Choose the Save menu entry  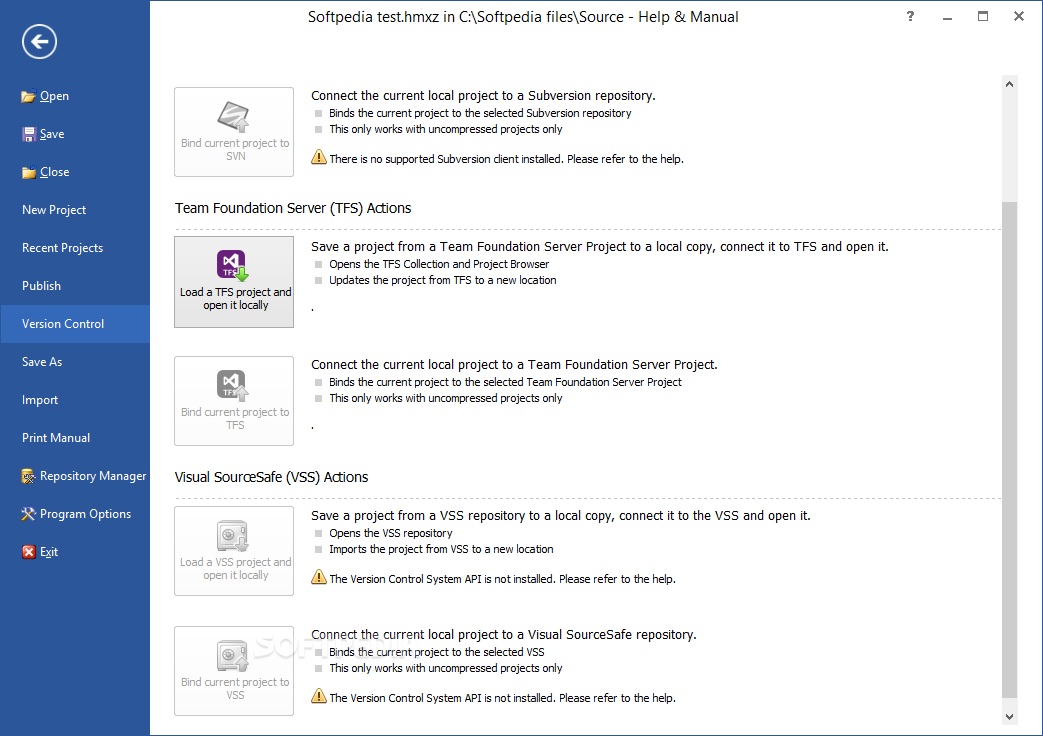[x=75, y=134]
